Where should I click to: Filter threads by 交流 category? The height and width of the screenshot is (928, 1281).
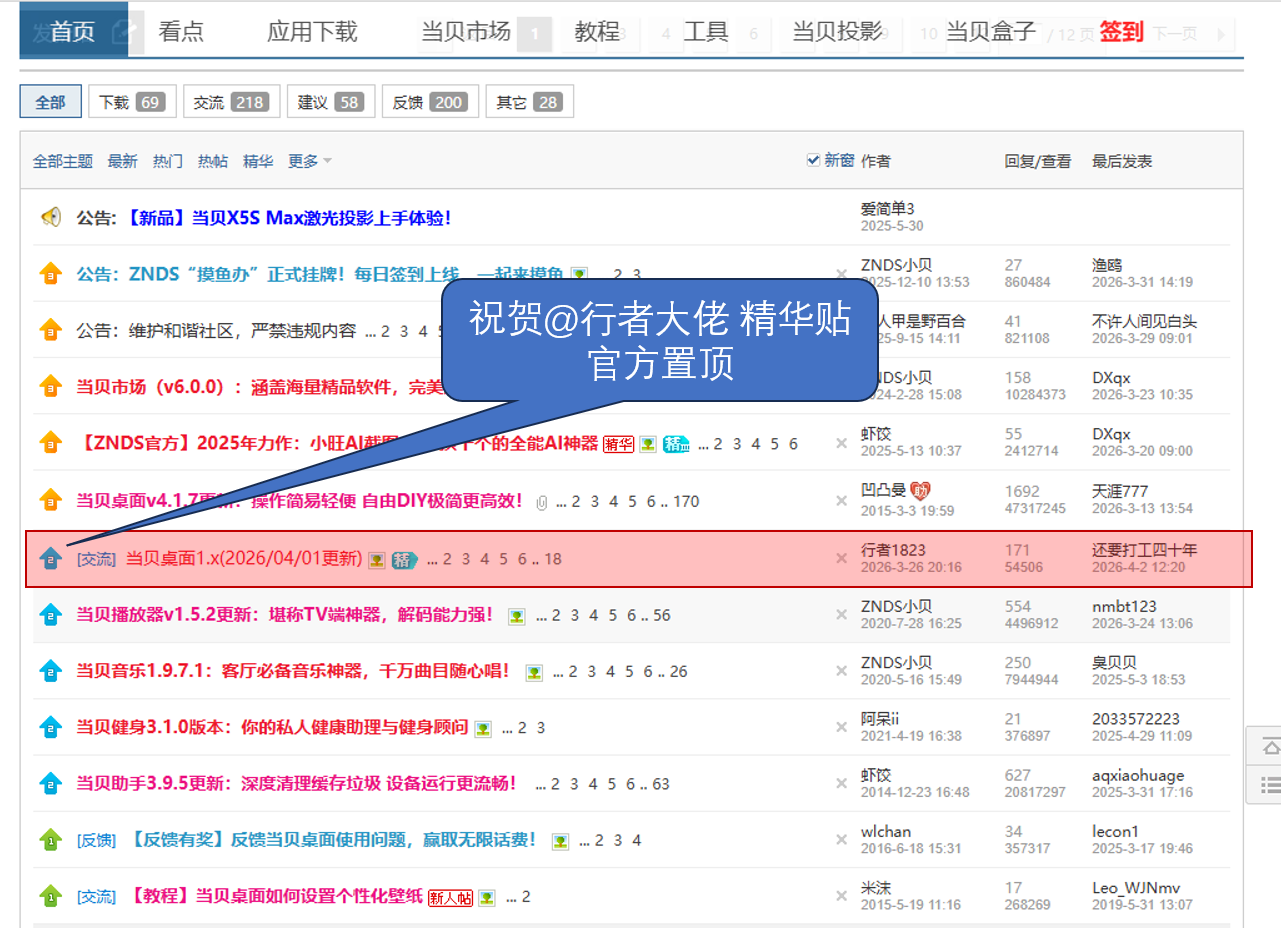point(230,101)
